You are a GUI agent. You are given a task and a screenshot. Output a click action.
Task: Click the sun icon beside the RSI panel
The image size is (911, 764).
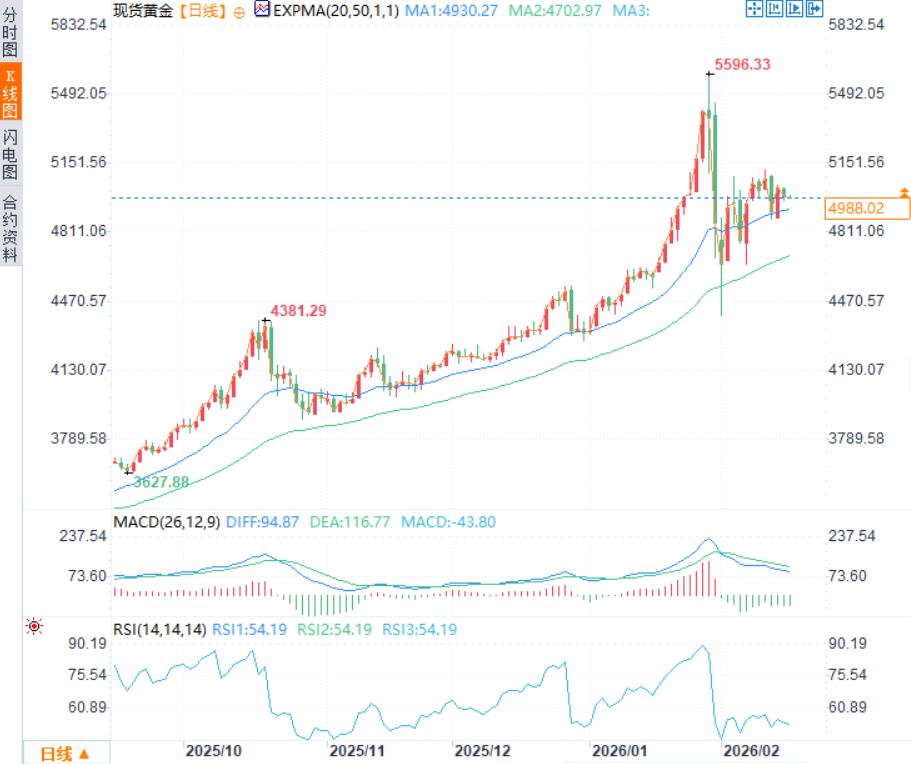pyautogui.click(x=33, y=625)
